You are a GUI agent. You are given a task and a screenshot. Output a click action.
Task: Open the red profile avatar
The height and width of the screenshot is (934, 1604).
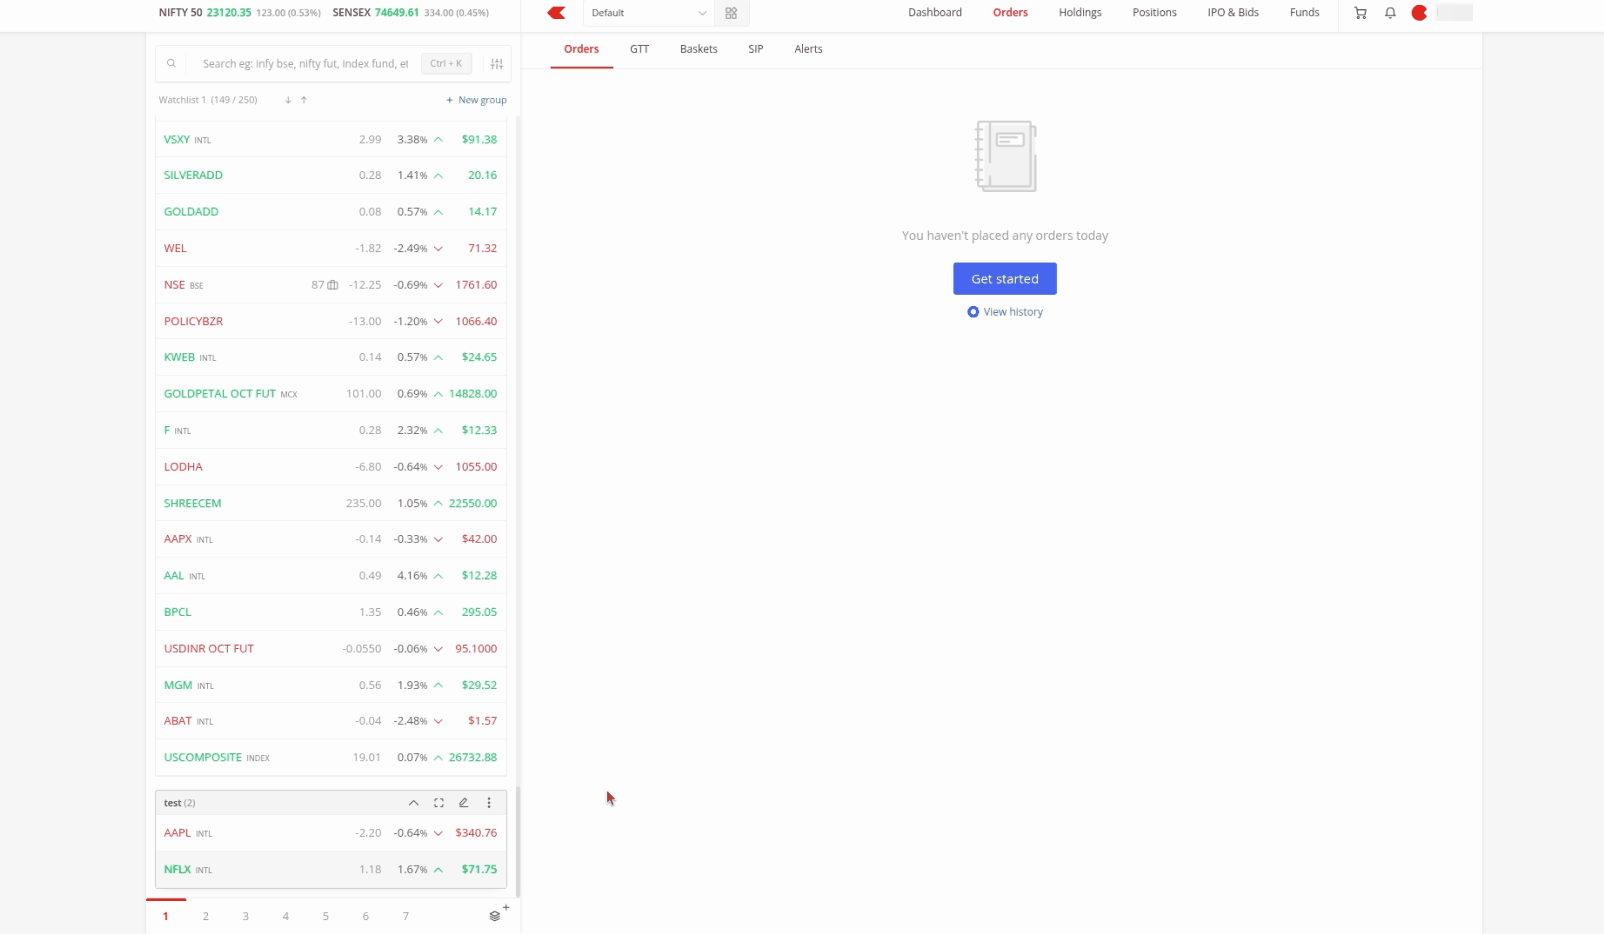[1419, 13]
